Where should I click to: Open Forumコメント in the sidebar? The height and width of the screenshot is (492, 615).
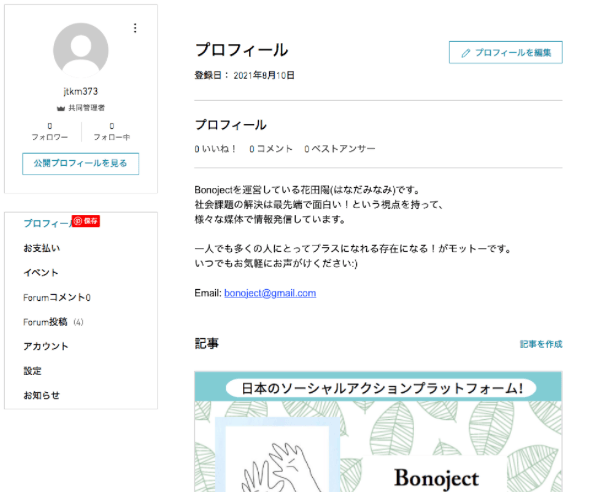[57, 297]
